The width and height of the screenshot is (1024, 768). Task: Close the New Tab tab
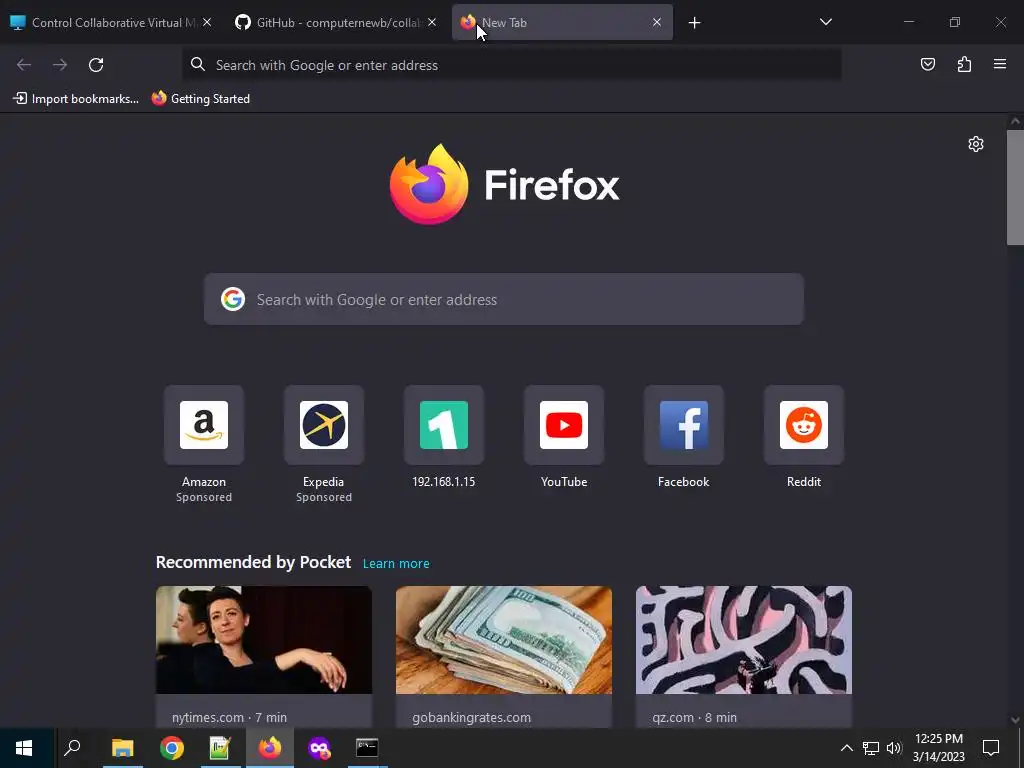click(x=657, y=22)
